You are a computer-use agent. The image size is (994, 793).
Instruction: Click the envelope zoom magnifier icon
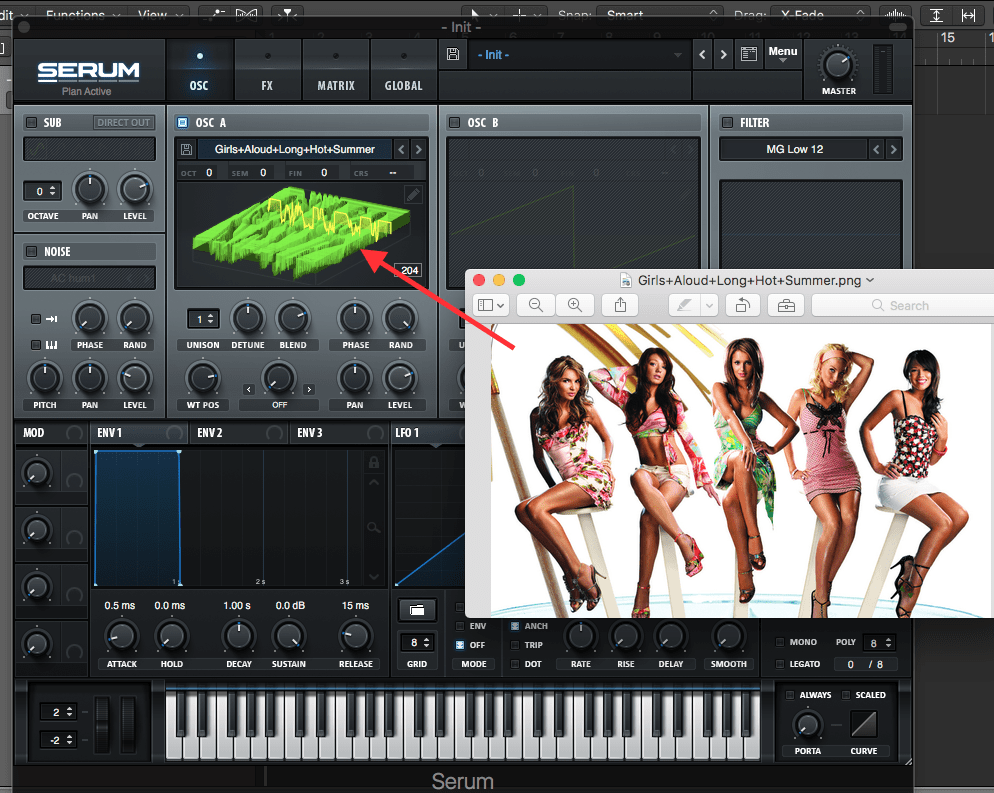(374, 527)
